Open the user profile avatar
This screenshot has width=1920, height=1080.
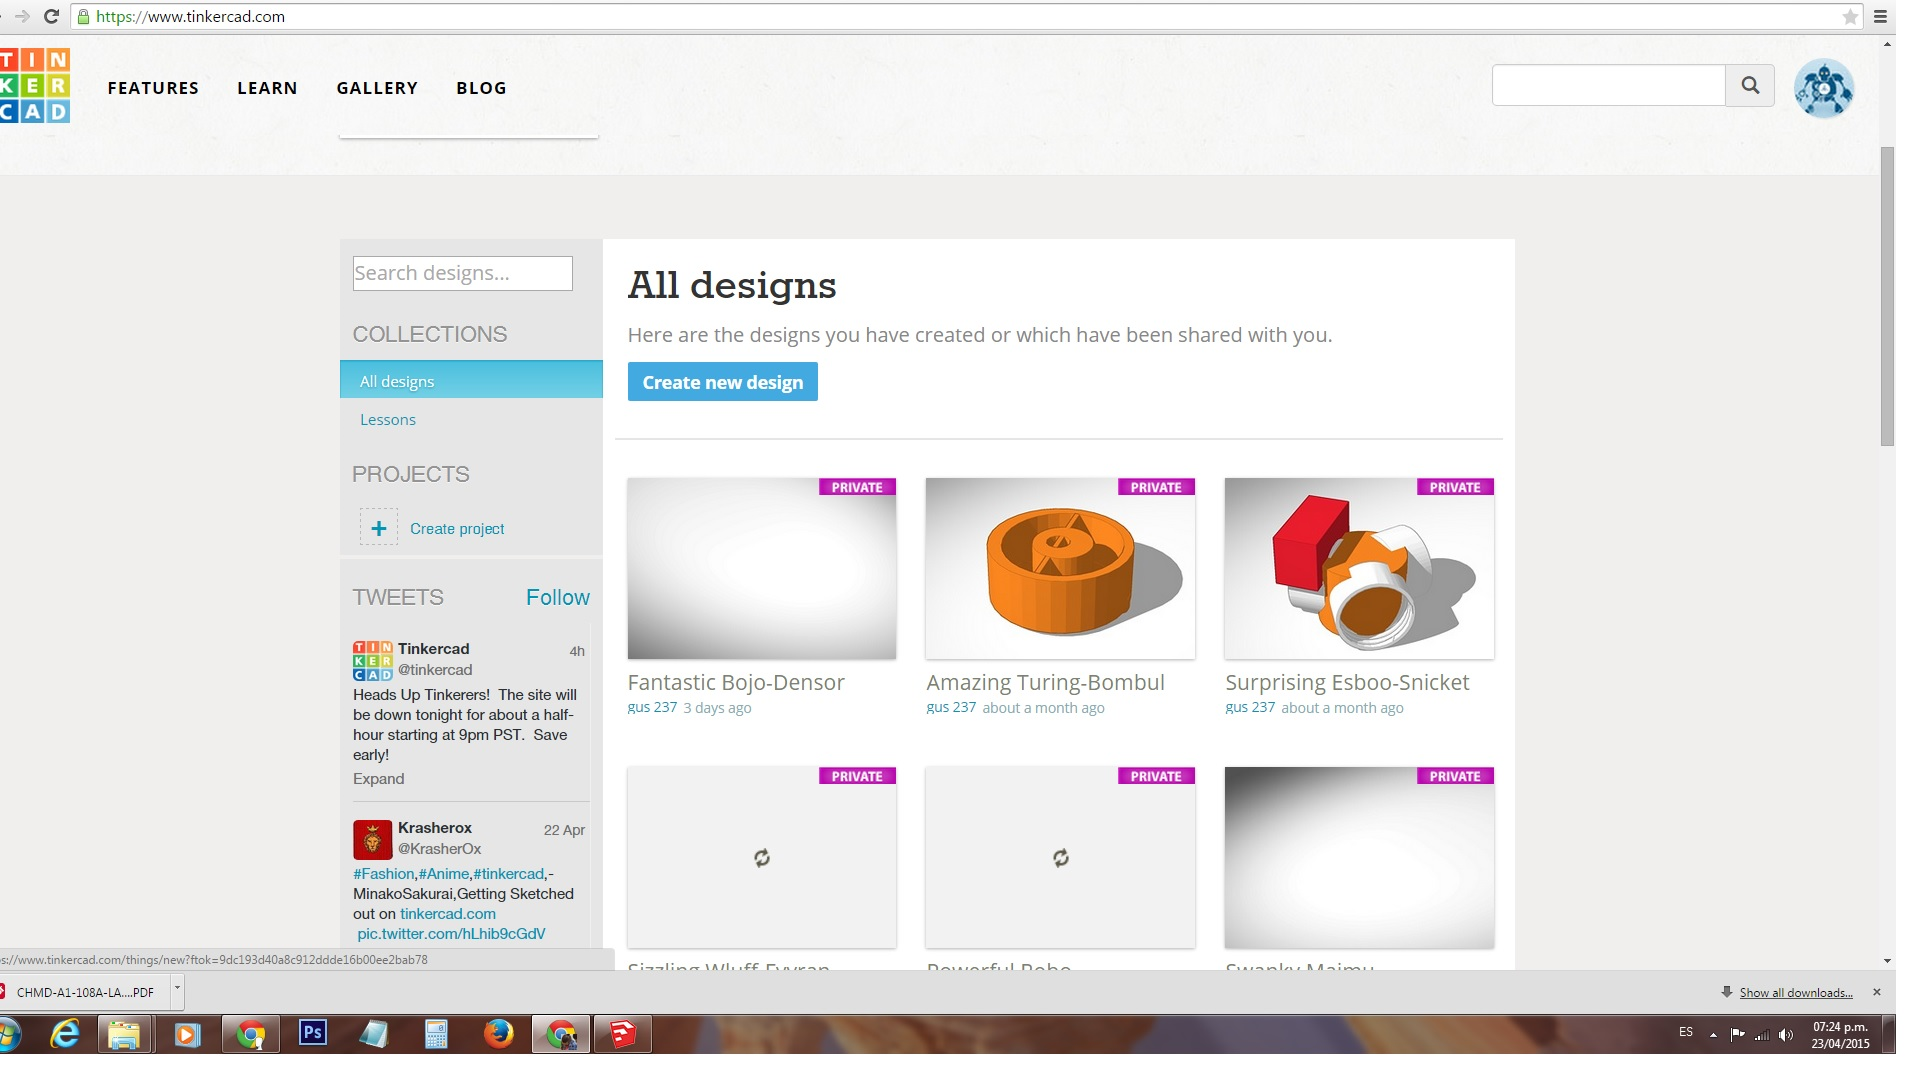pyautogui.click(x=1824, y=88)
